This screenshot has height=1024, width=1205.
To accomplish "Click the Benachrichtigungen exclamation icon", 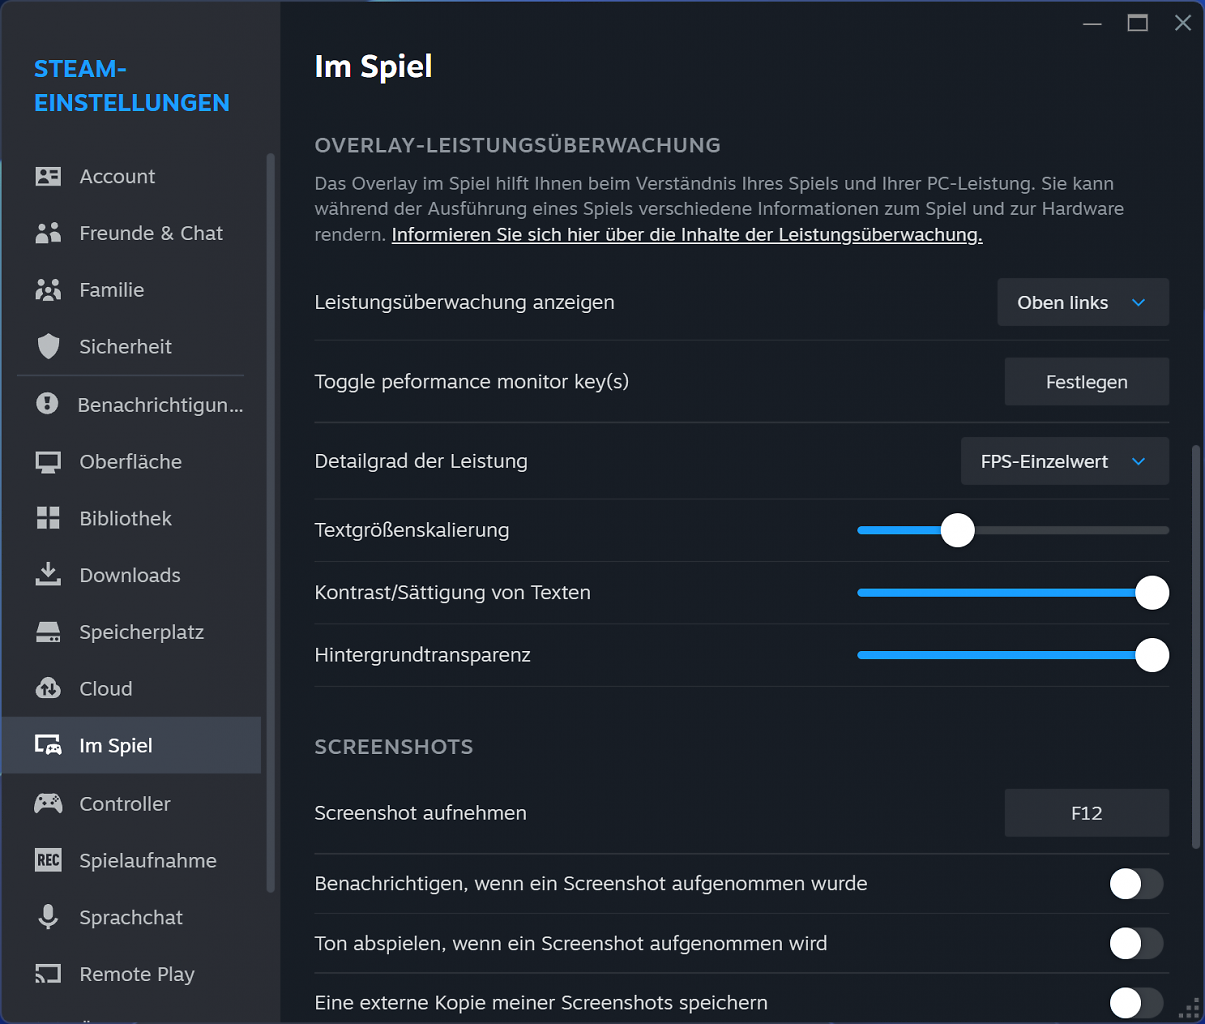I will tap(47, 404).
